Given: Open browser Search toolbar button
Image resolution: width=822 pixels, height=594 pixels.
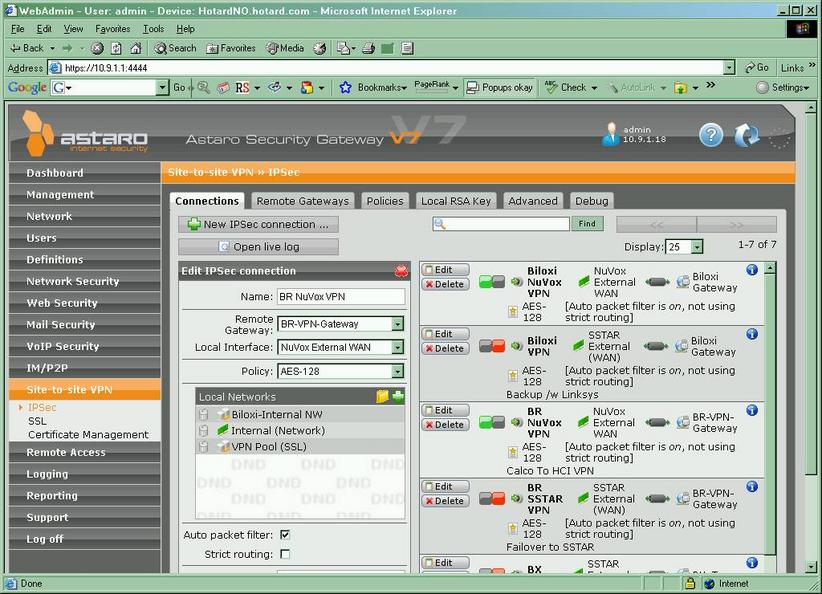Looking at the screenshot, I should pos(175,48).
